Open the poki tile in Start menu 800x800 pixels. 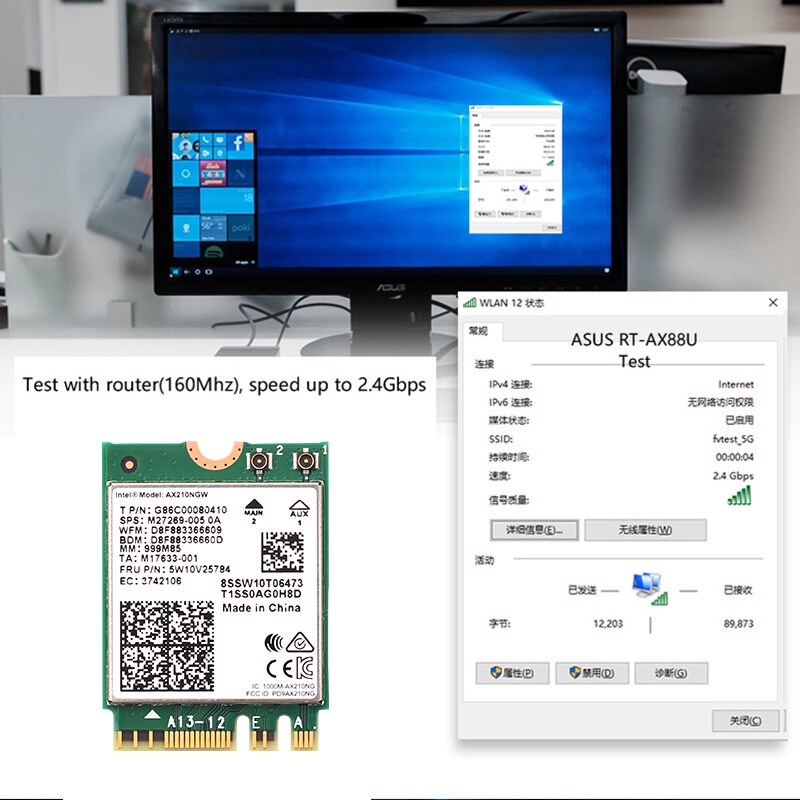pyautogui.click(x=240, y=229)
